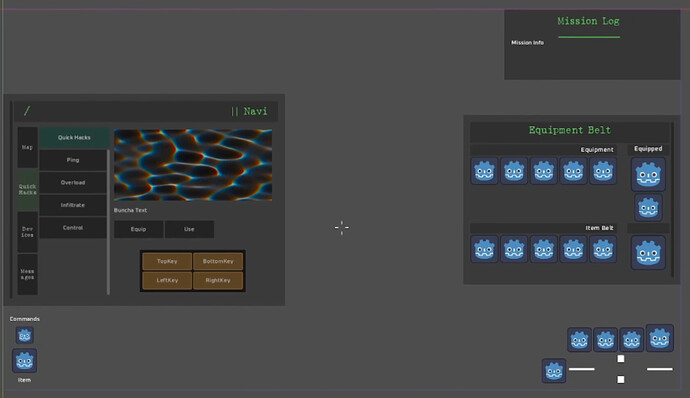Viewport: 690px width, 398px height.
Task: Open the Map side tab in Navi
Action: (27, 147)
